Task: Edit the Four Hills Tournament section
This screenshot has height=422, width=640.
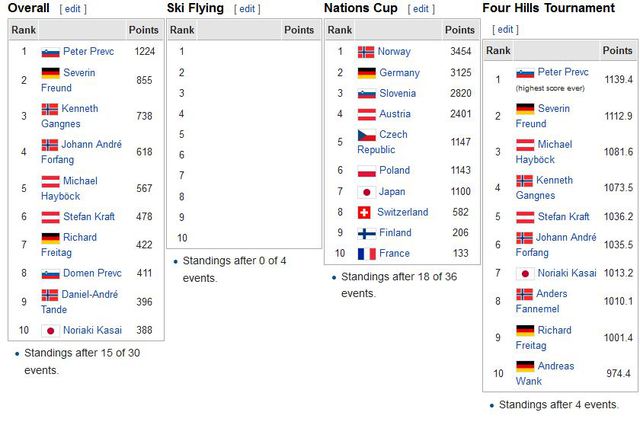Action: point(505,29)
